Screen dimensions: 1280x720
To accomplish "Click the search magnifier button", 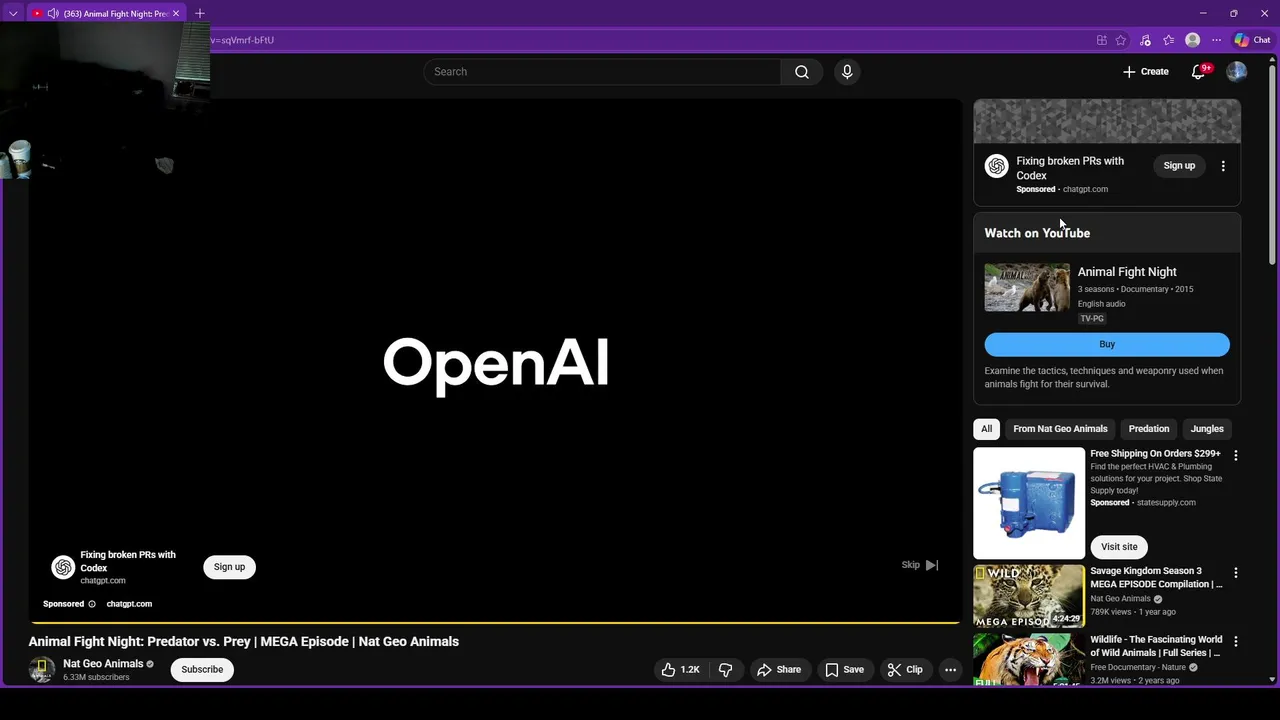I will pos(802,72).
